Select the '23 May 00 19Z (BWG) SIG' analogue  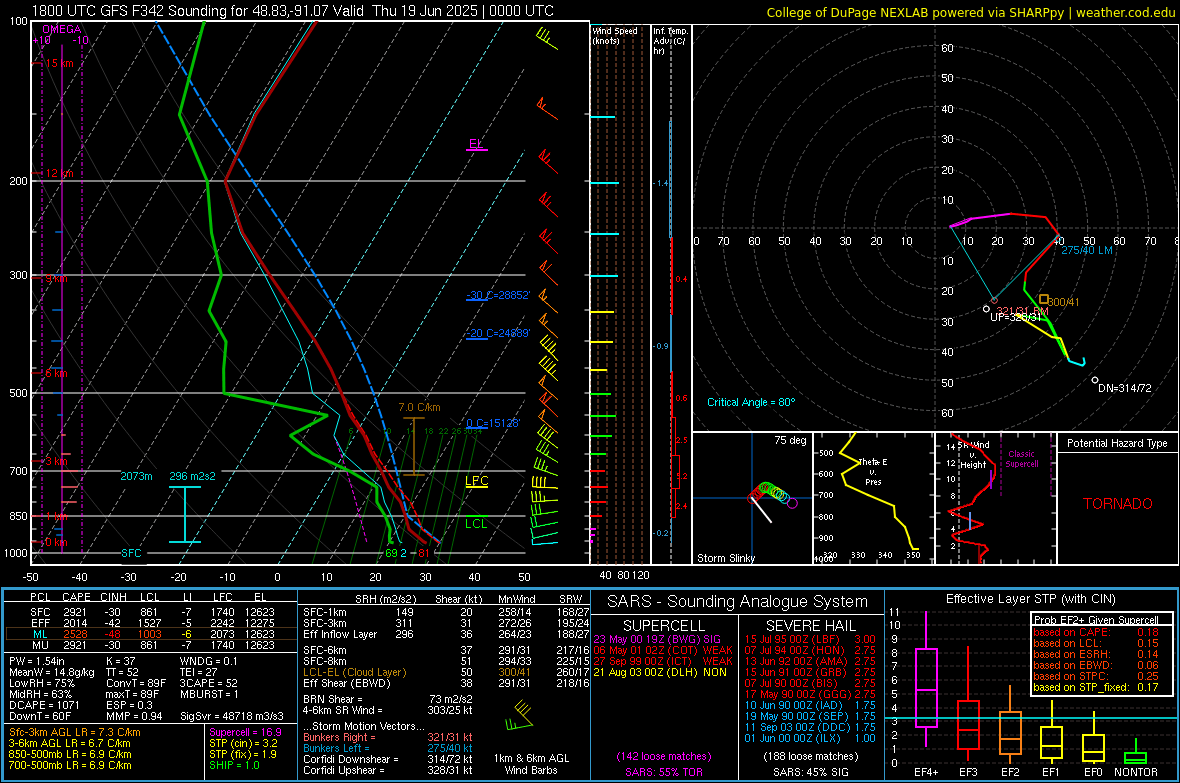(x=657, y=639)
